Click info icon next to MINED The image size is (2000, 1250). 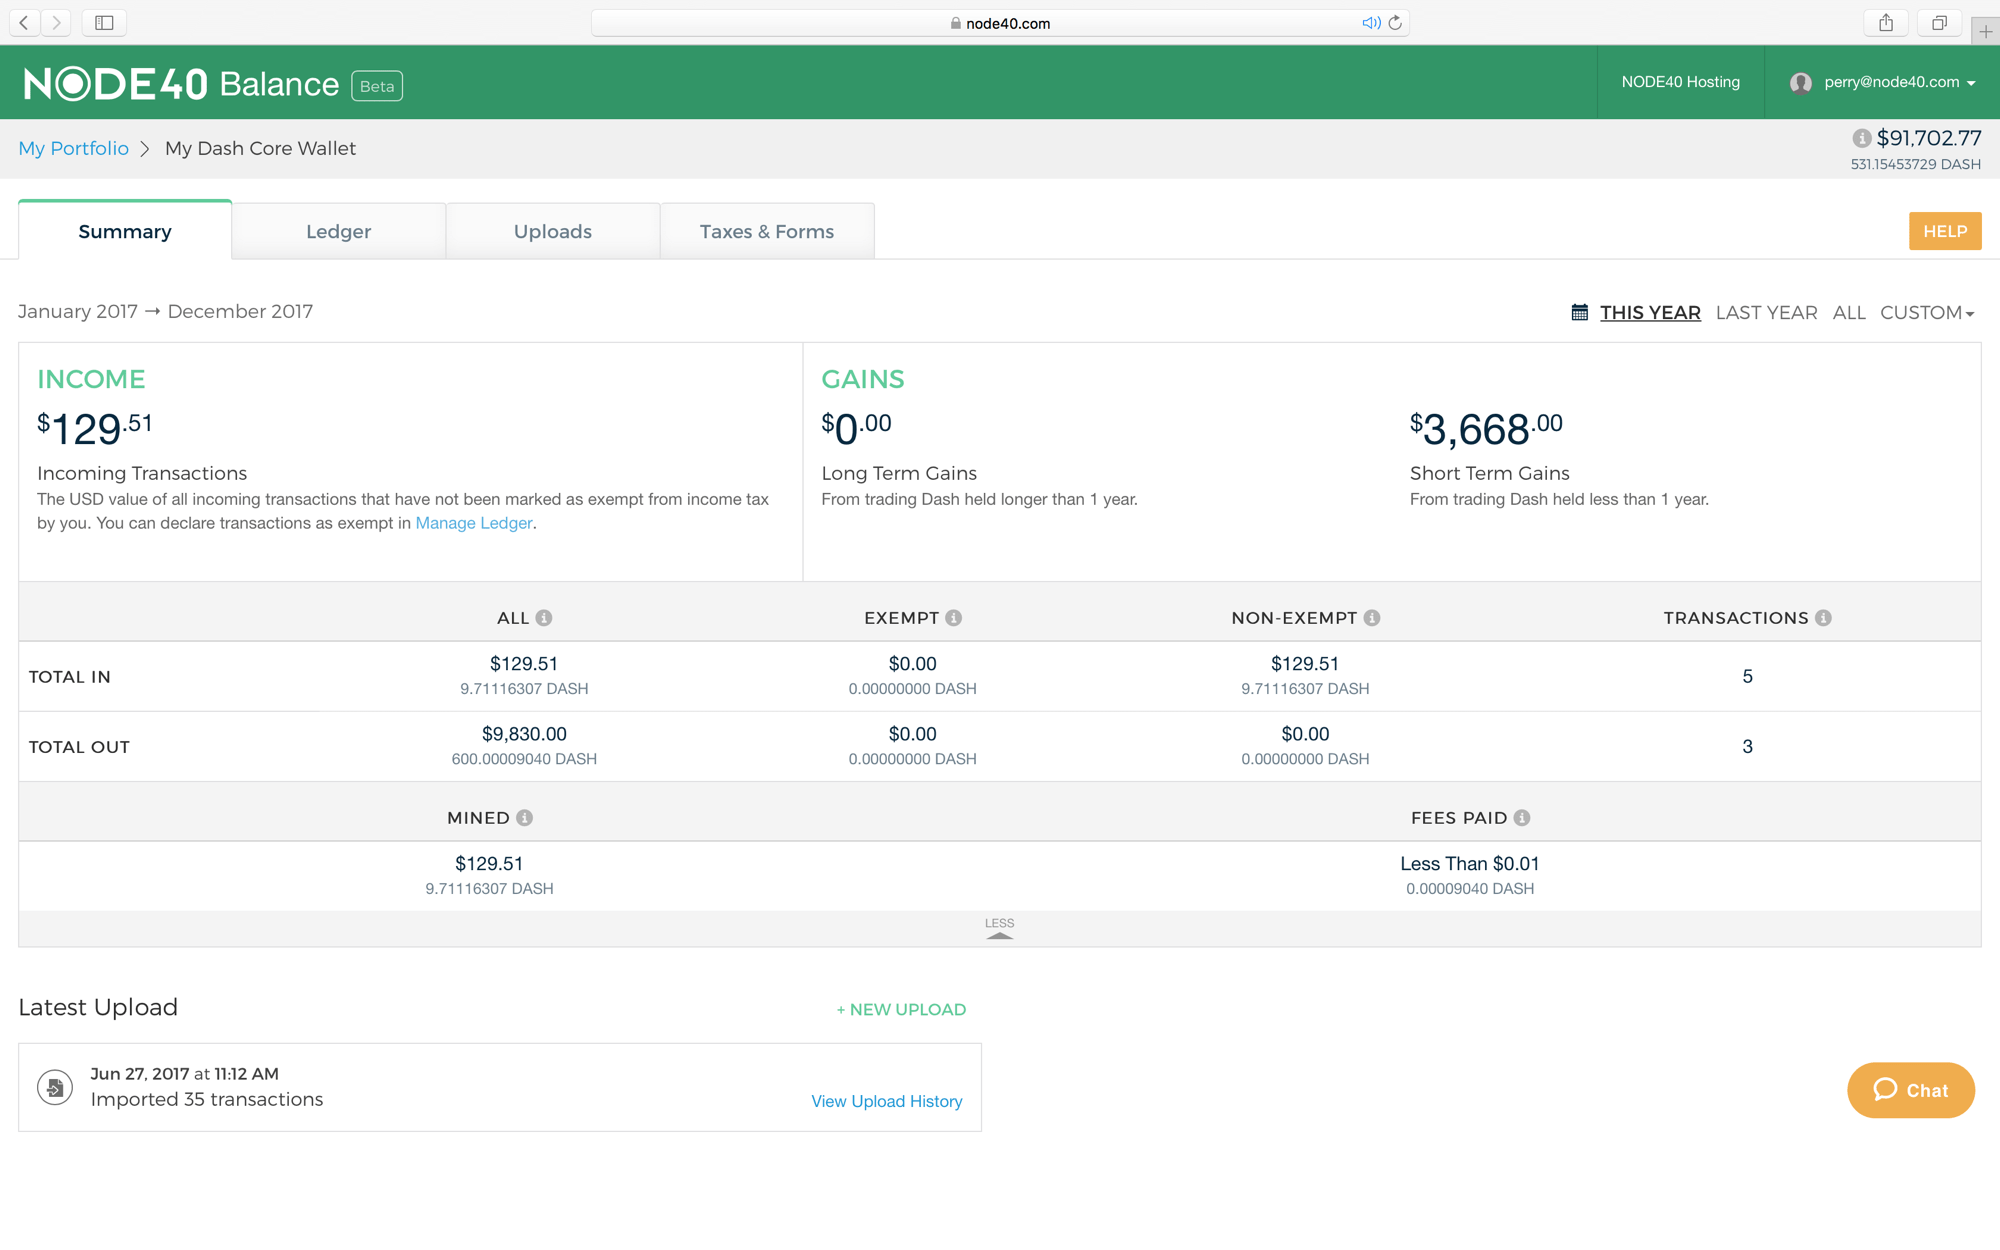point(525,818)
